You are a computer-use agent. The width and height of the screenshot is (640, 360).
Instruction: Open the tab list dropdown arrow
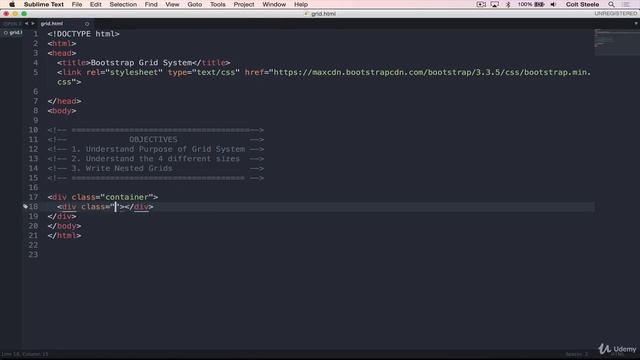pos(636,23)
